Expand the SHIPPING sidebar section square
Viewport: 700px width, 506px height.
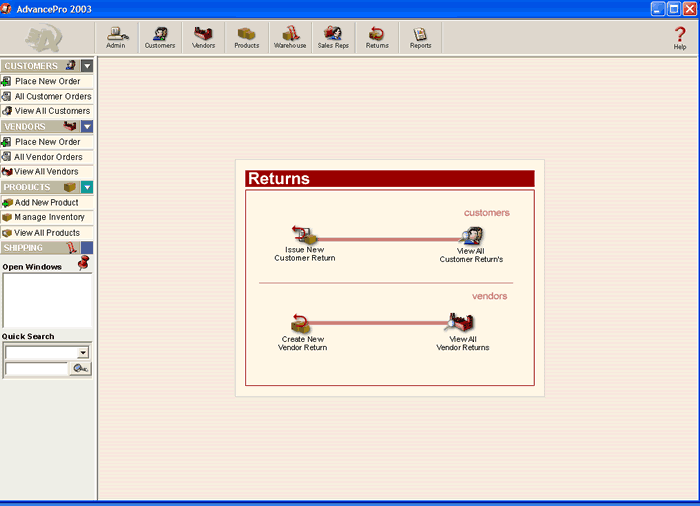click(x=87, y=248)
